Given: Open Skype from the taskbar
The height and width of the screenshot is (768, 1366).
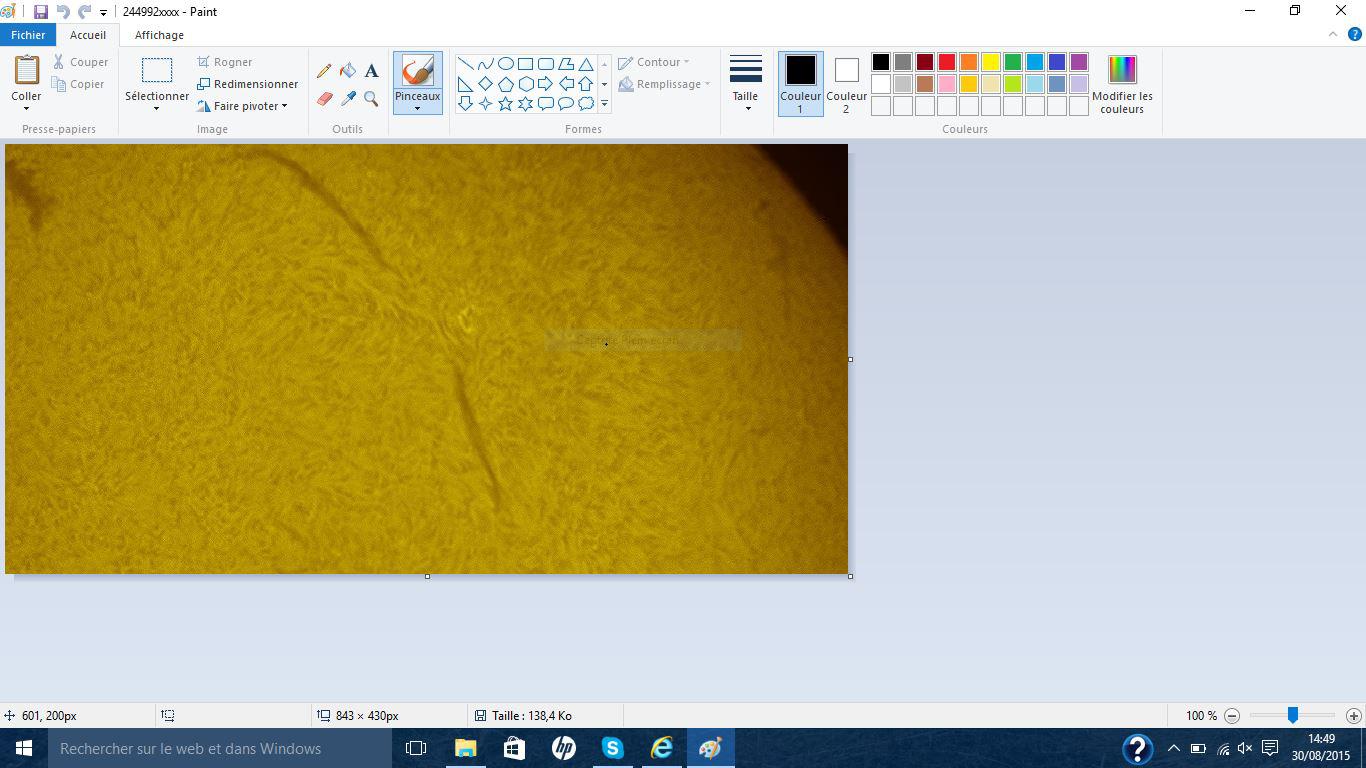Looking at the screenshot, I should coord(613,748).
